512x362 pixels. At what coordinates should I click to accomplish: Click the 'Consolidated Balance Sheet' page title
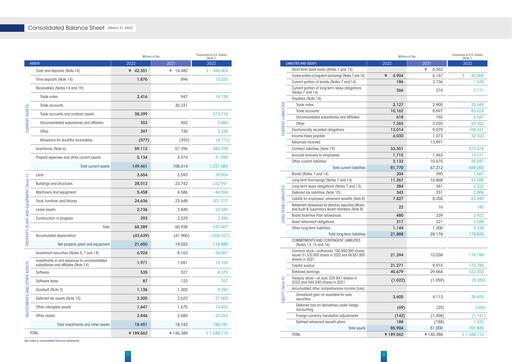(66, 28)
